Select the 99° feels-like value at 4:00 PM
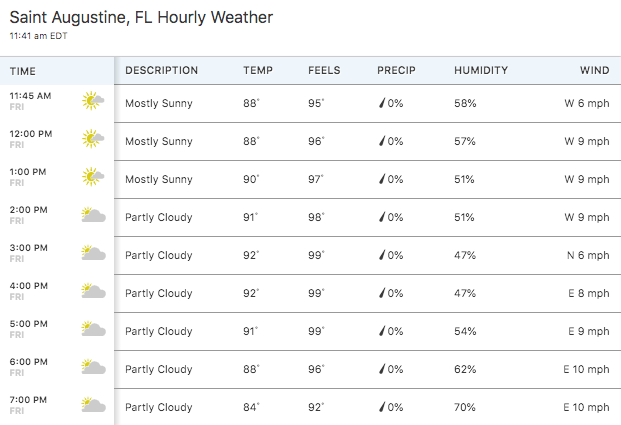Viewport: 621px width, 425px height. 316,293
